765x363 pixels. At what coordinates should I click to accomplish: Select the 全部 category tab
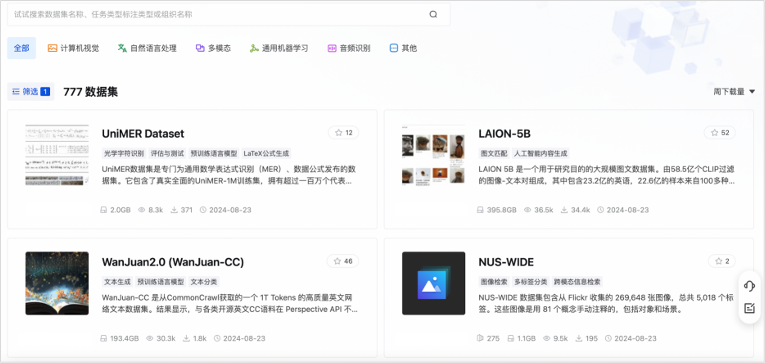21,48
